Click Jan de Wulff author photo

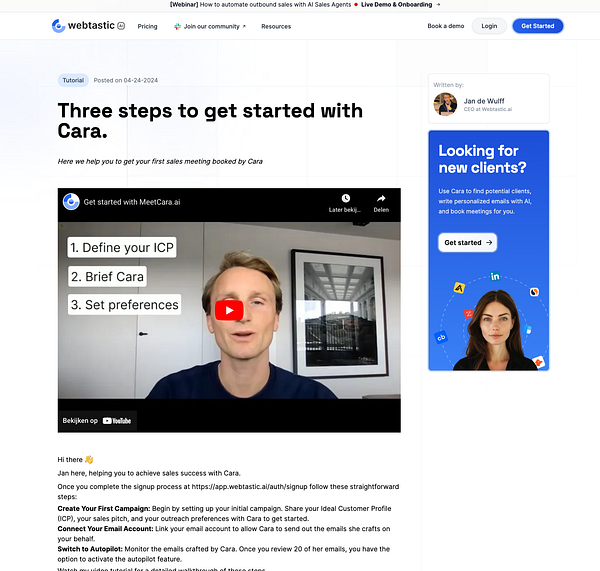(445, 104)
